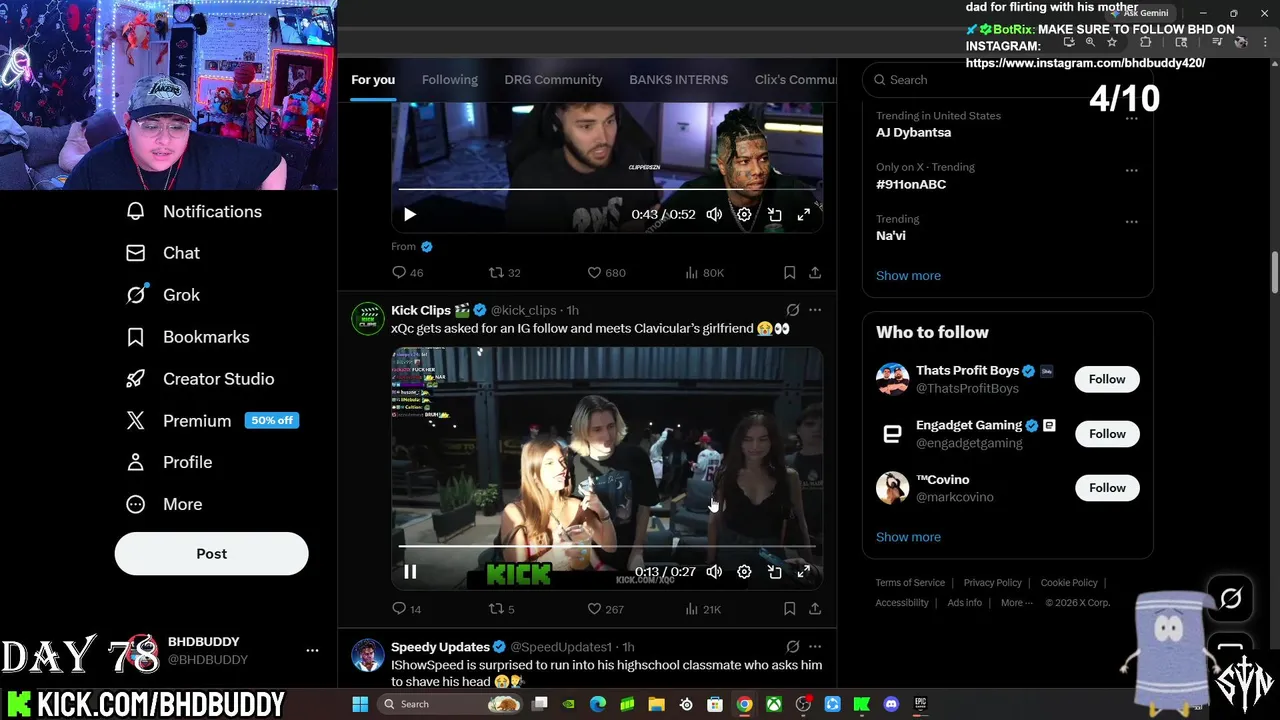1280x720 pixels.
Task: Click Grok icon on Kick Clips post
Action: coord(792,310)
